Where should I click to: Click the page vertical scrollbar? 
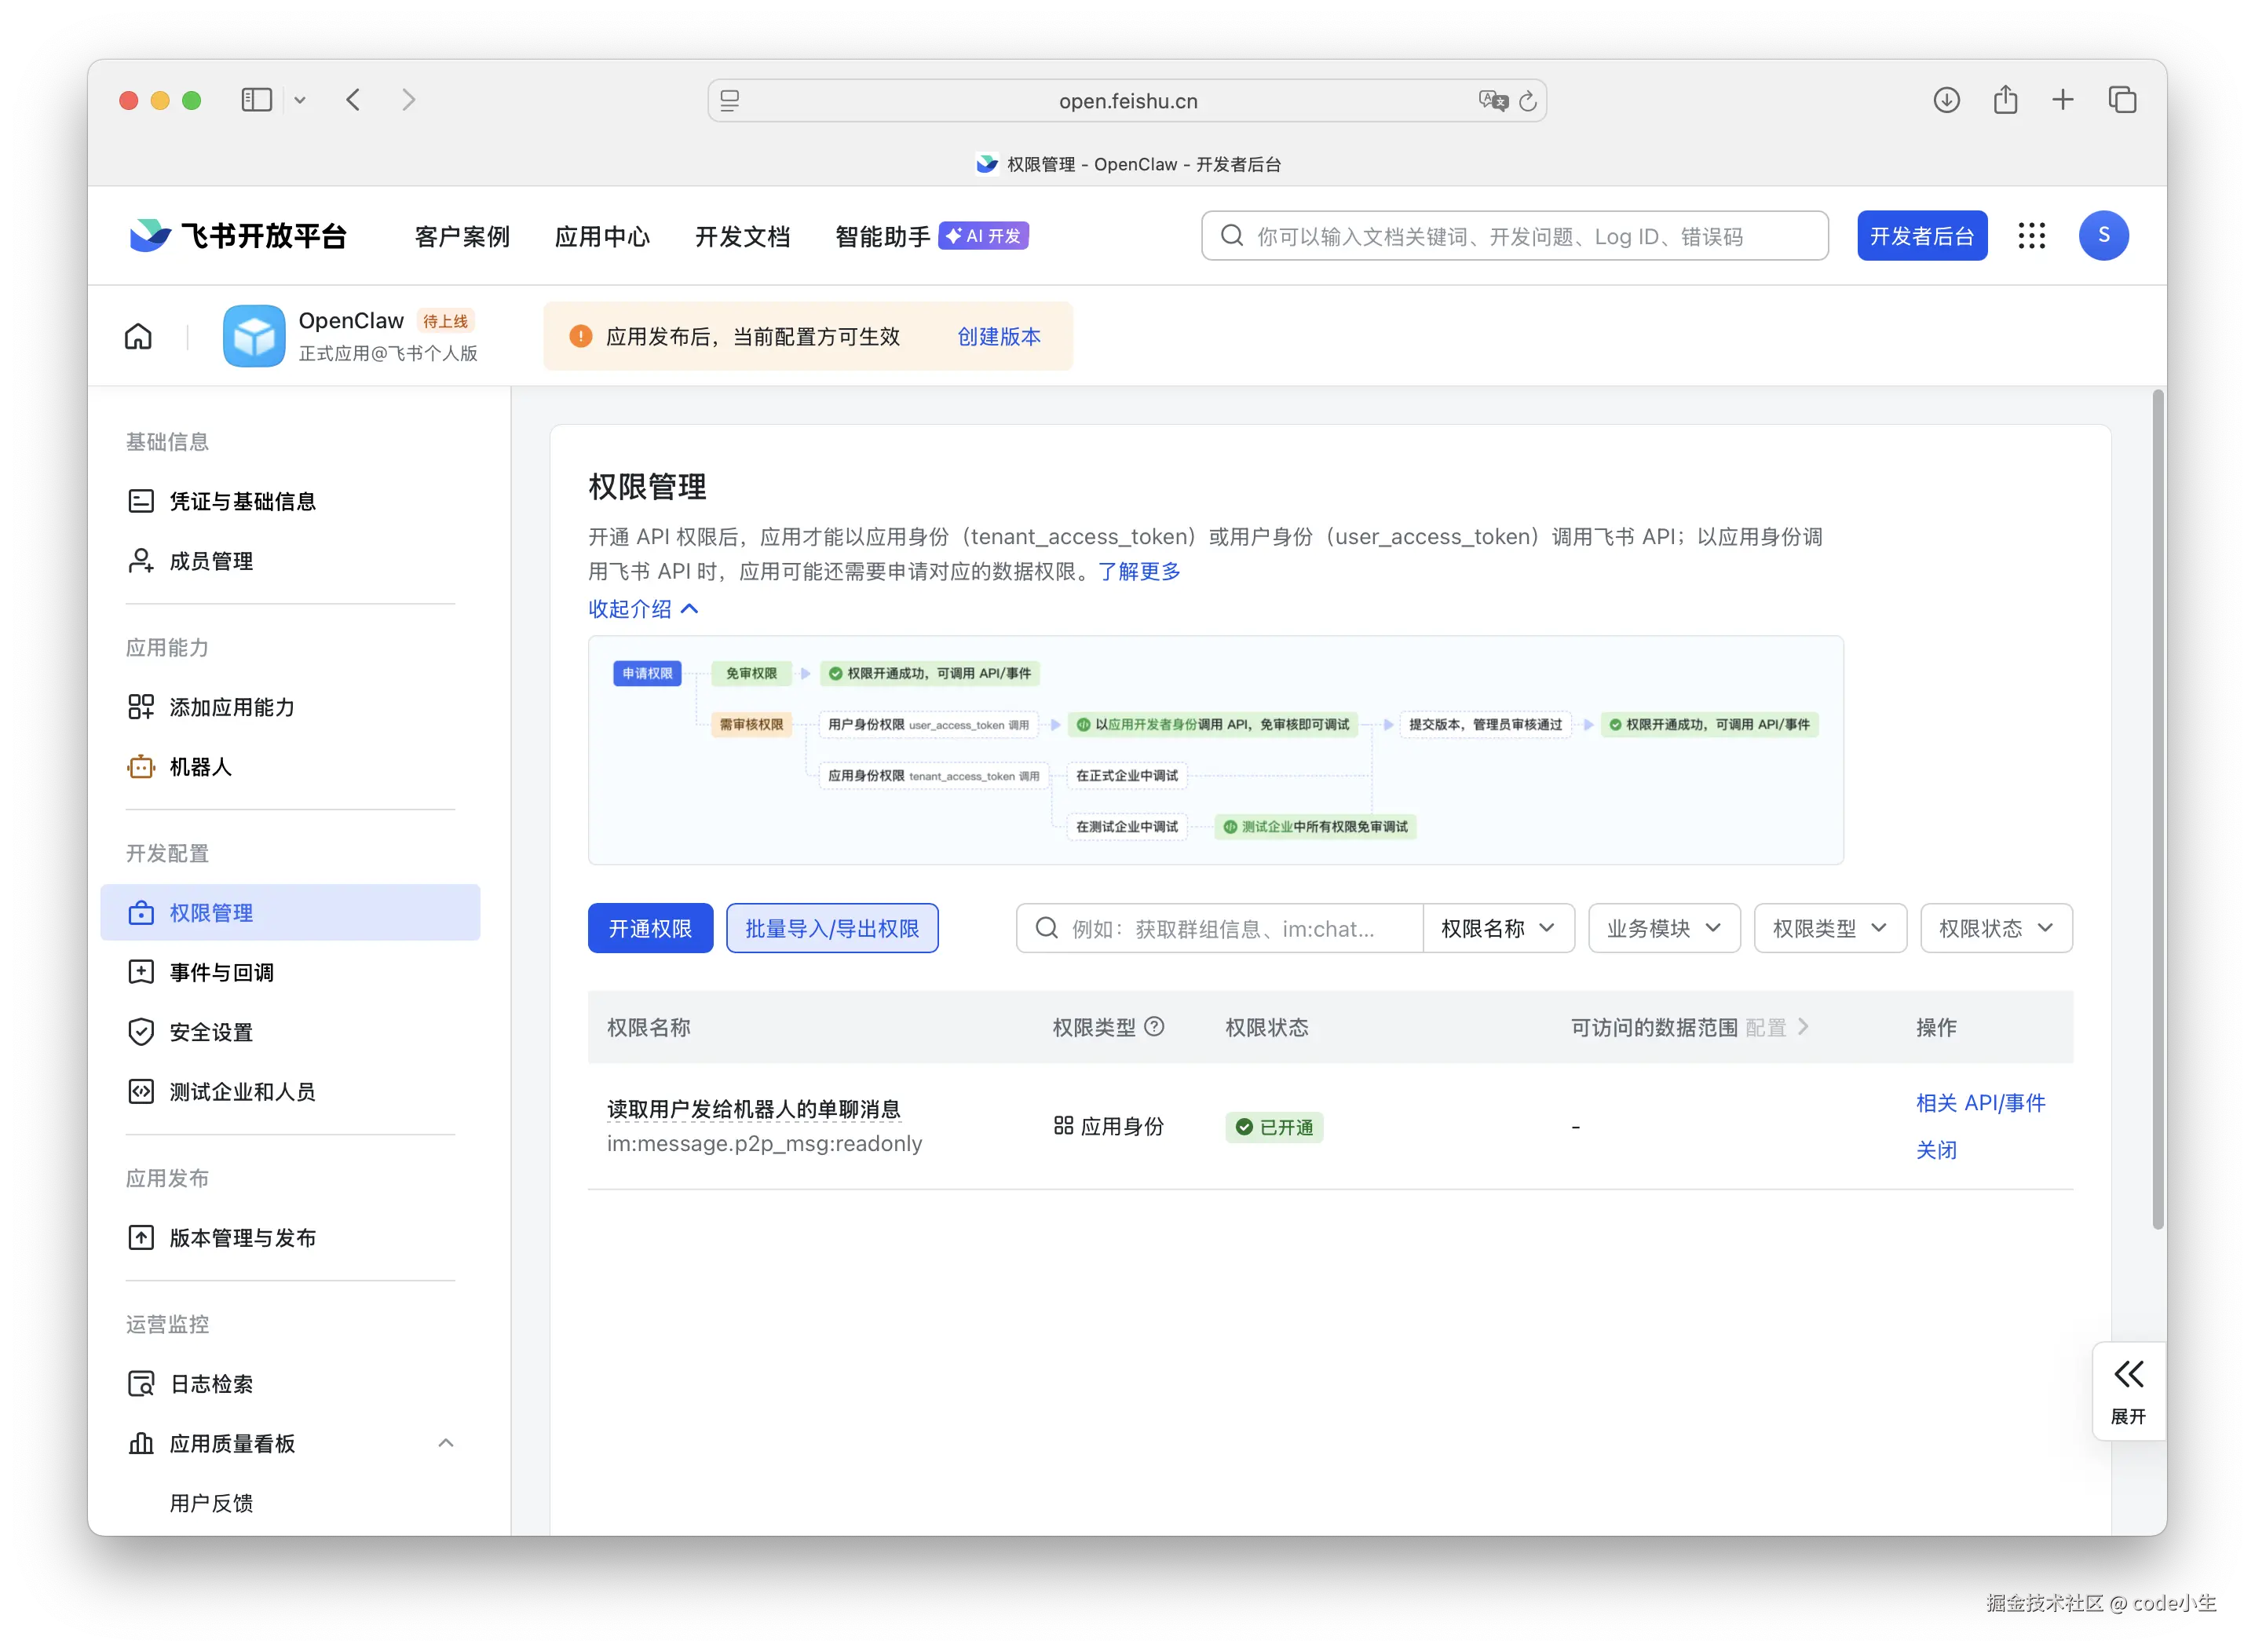2158,810
